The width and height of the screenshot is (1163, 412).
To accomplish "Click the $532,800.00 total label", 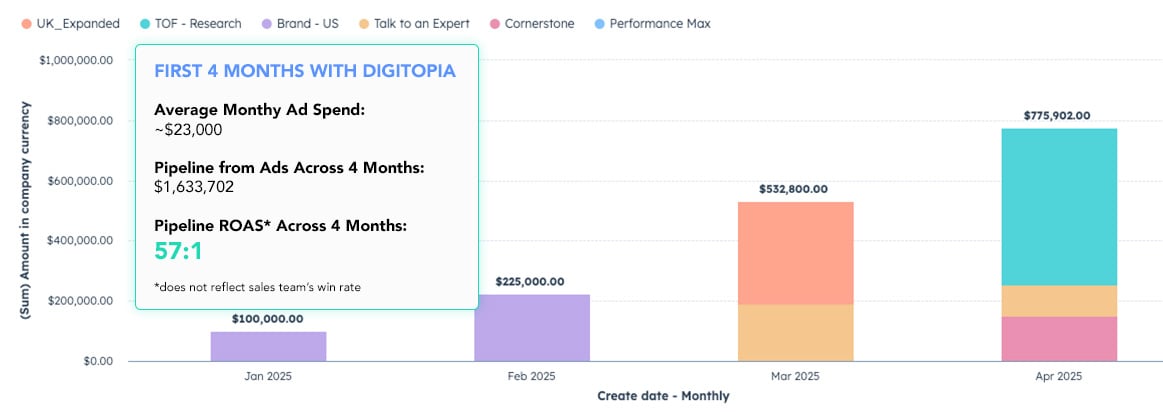I will pos(795,189).
